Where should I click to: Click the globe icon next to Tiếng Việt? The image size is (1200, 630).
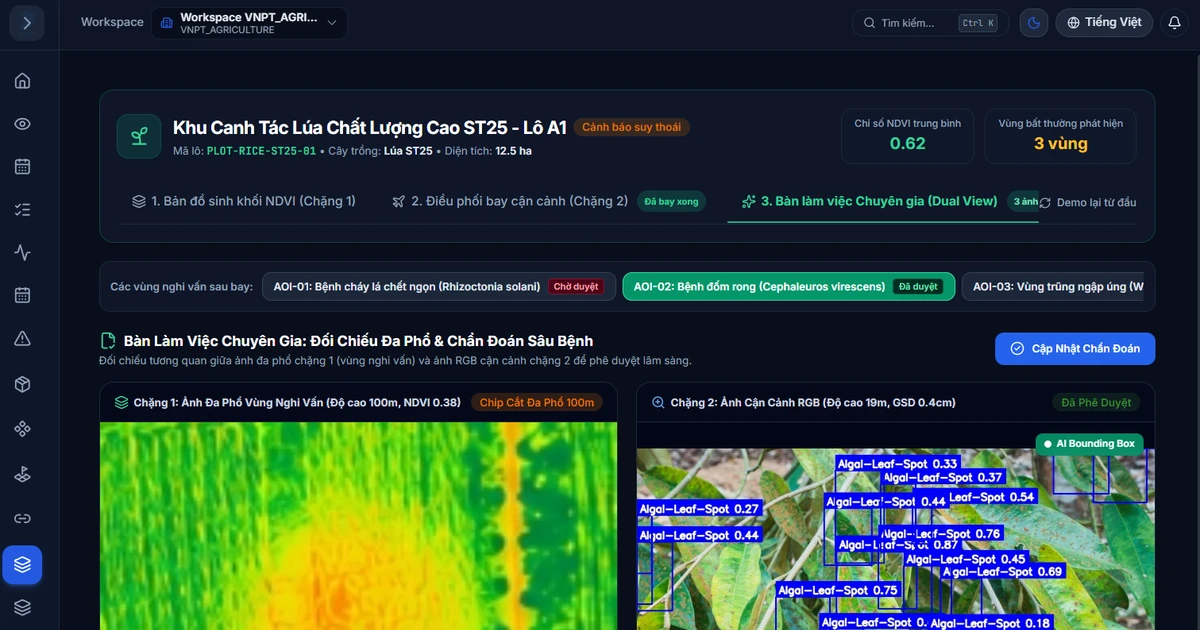1074,23
